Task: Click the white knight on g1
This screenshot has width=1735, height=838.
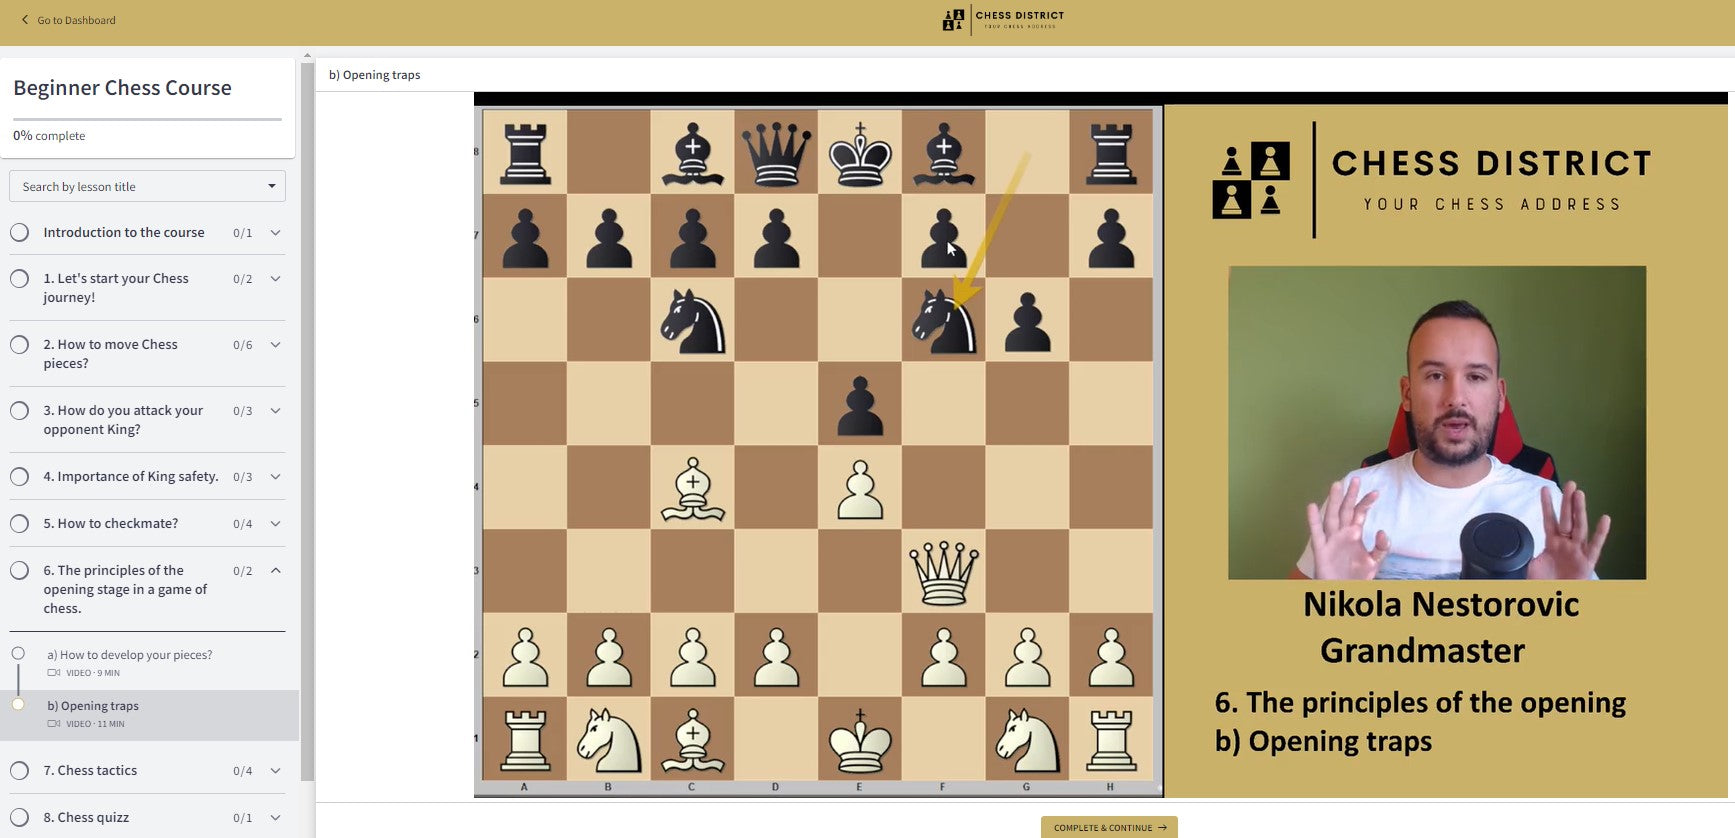Action: (x=1027, y=740)
